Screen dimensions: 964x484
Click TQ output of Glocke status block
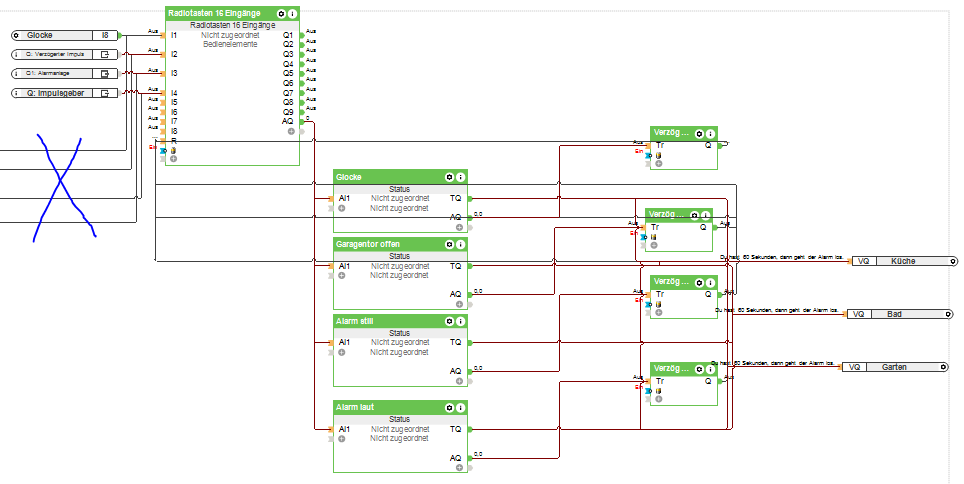(x=456, y=199)
